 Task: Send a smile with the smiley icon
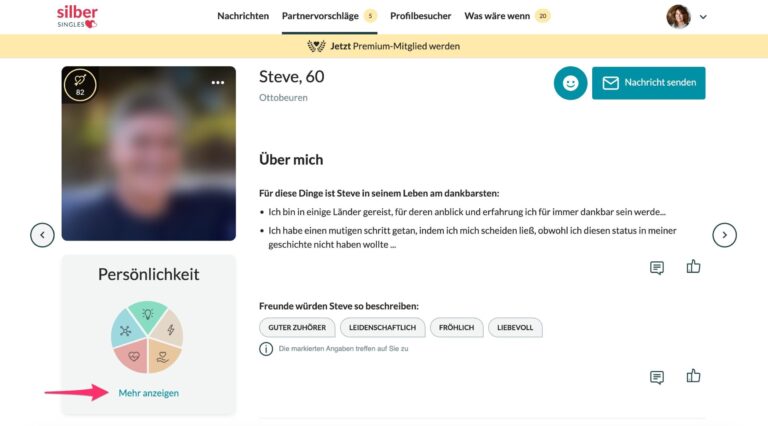point(570,83)
